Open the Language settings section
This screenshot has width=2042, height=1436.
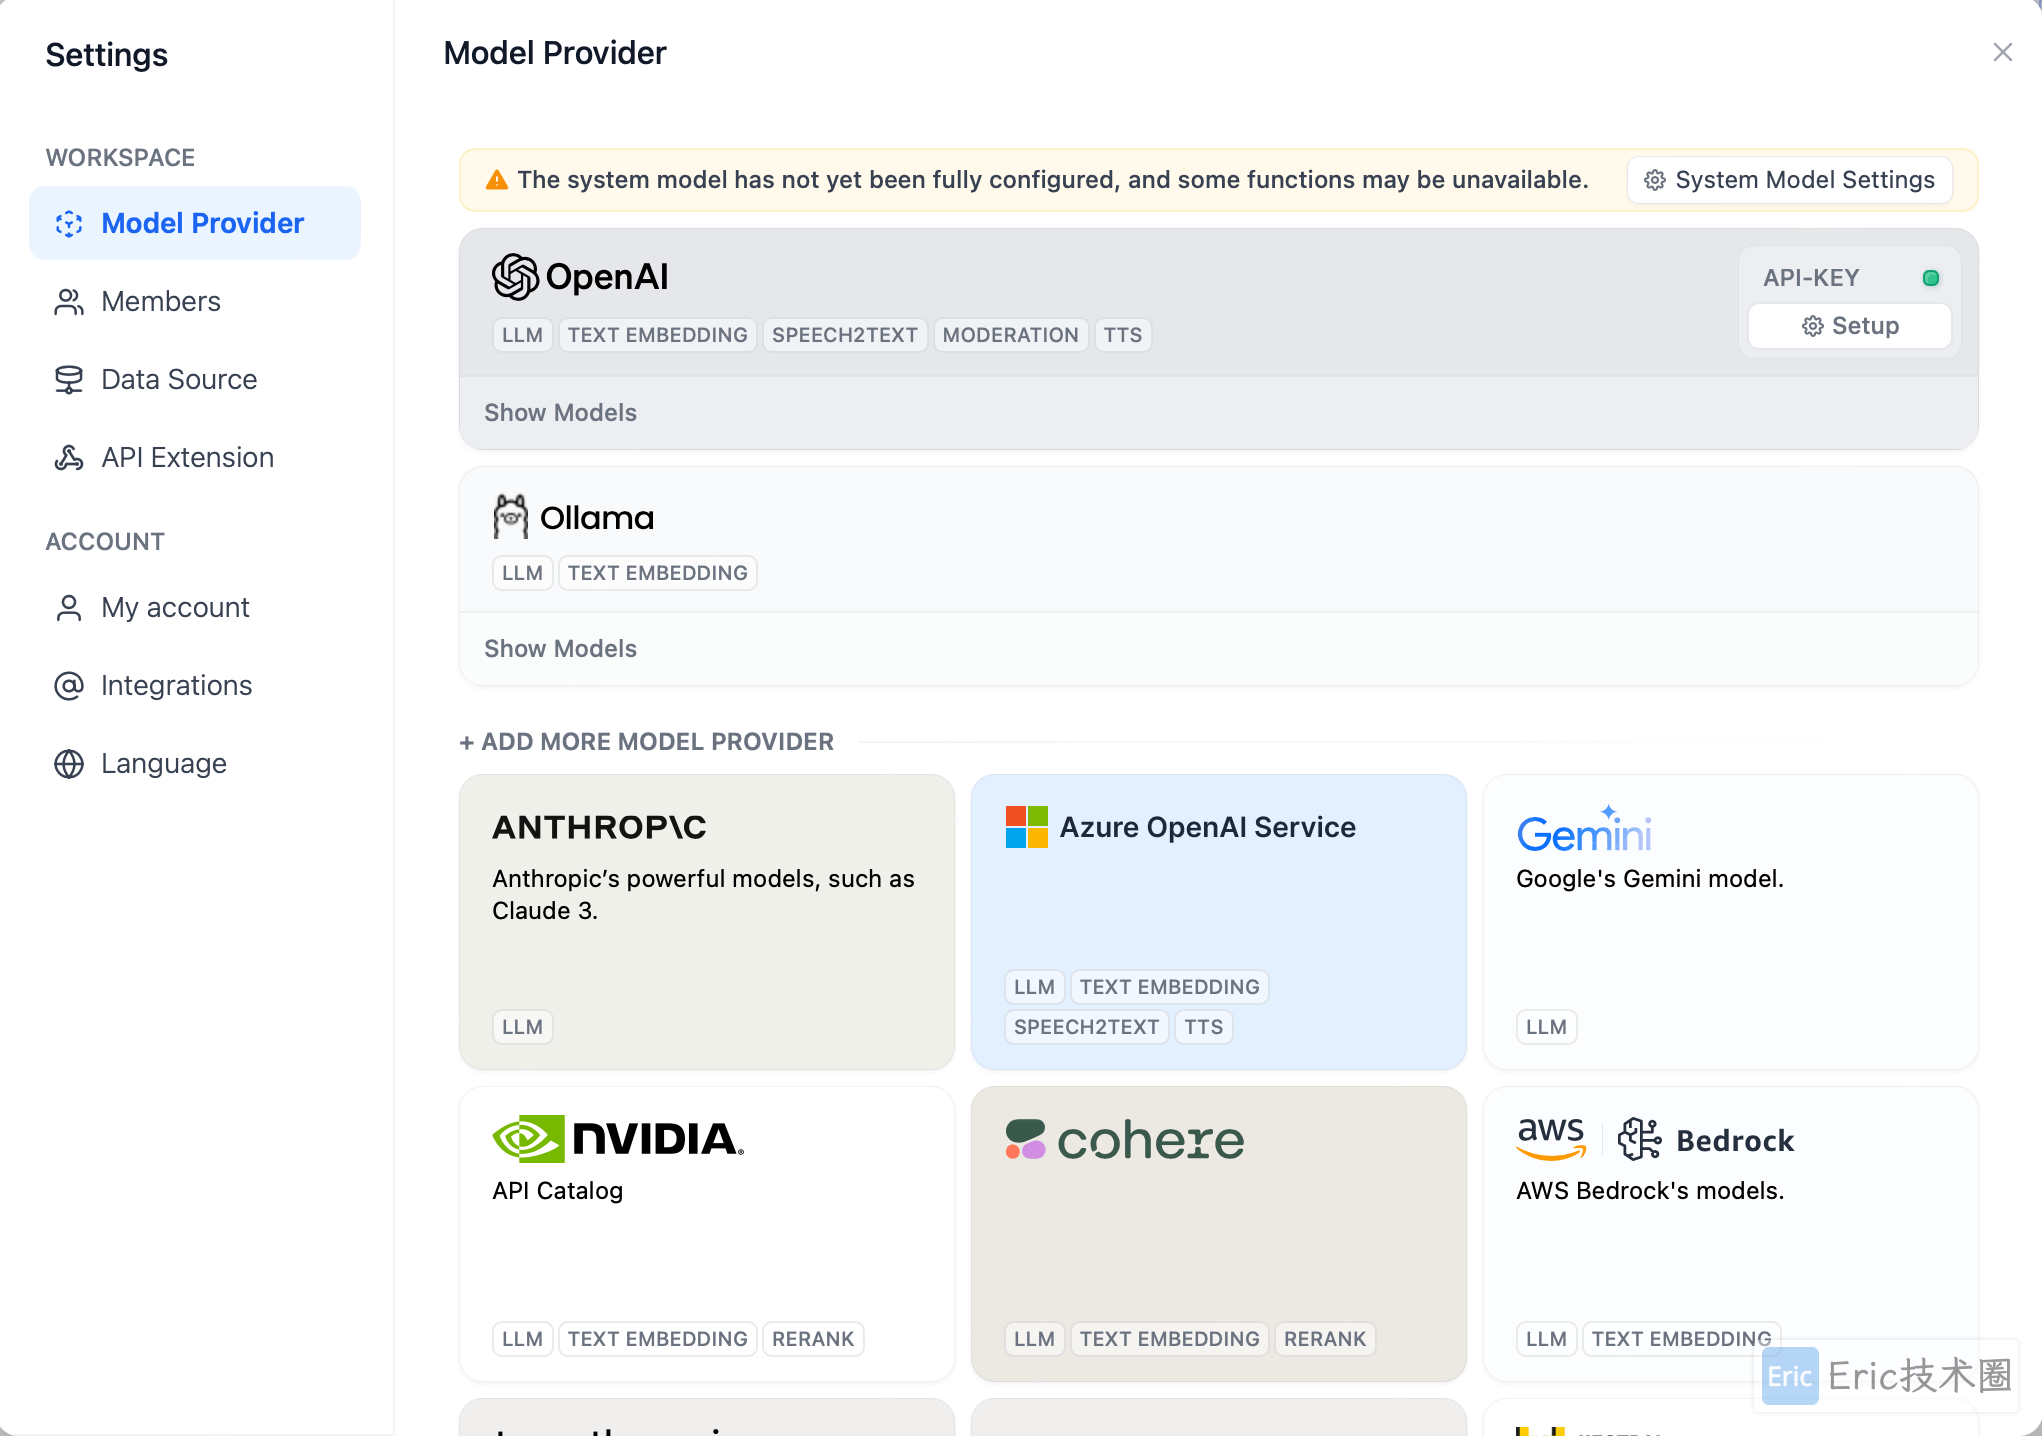(195, 763)
